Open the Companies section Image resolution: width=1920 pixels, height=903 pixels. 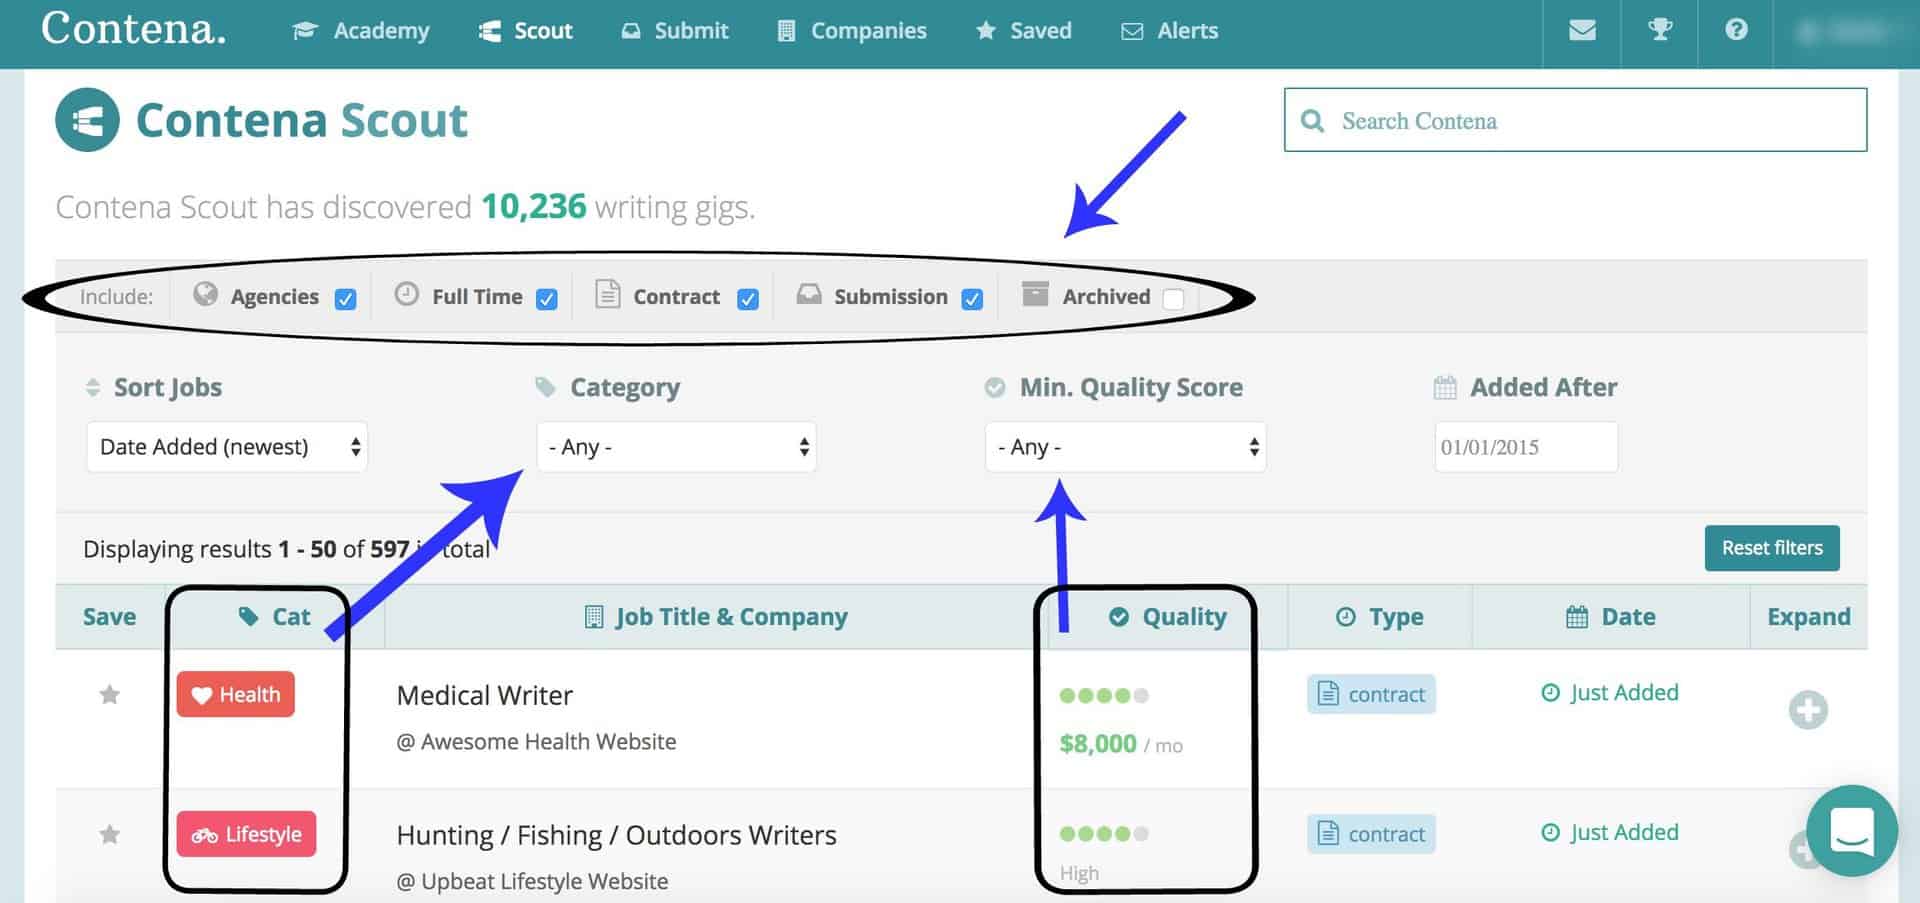(852, 31)
